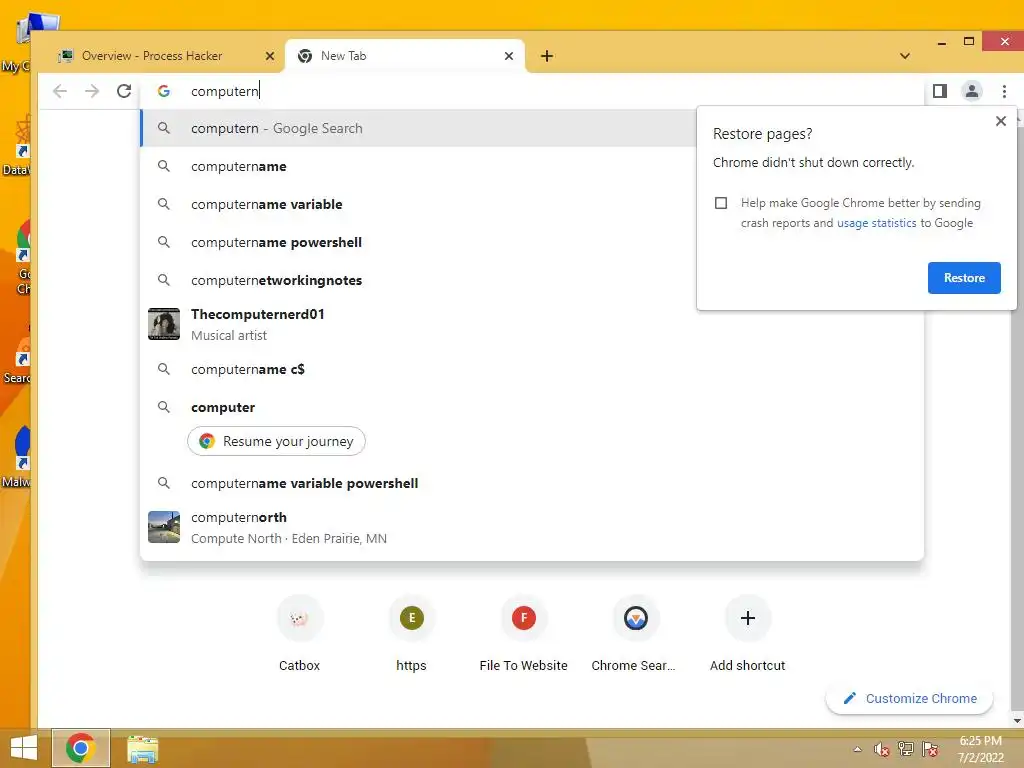Click Thecomputernerd01 artist thumbnail
This screenshot has height=768, width=1024.
(164, 325)
